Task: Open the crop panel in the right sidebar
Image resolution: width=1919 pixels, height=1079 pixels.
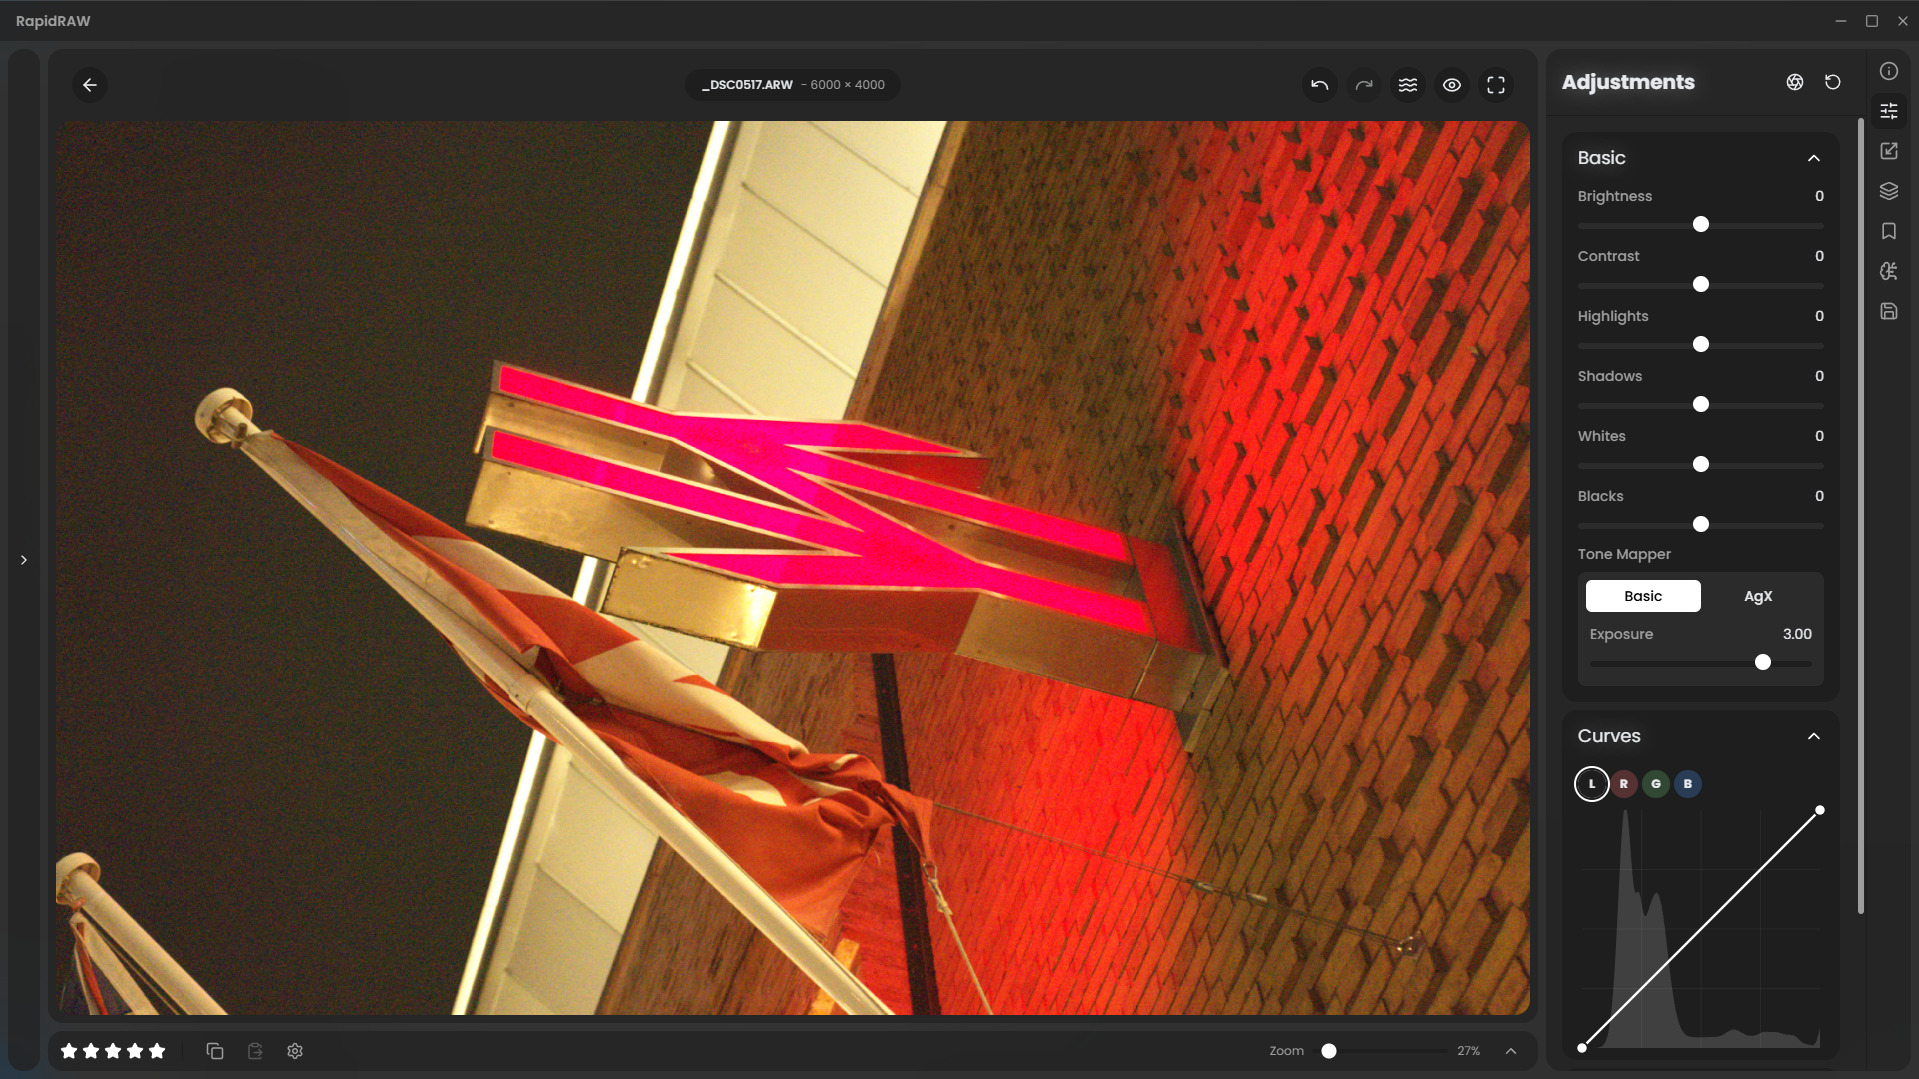Action: point(1888,151)
